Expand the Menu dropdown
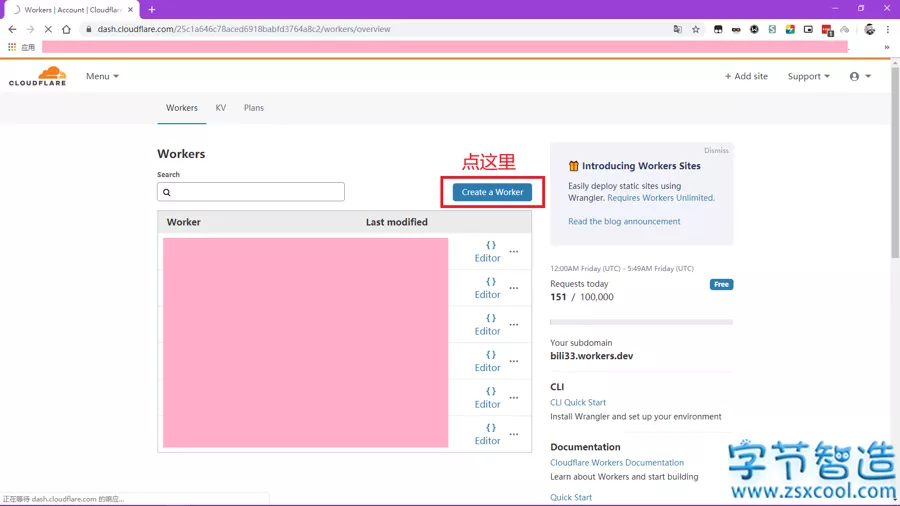Screen dimensions: 900x506 [x=102, y=76]
